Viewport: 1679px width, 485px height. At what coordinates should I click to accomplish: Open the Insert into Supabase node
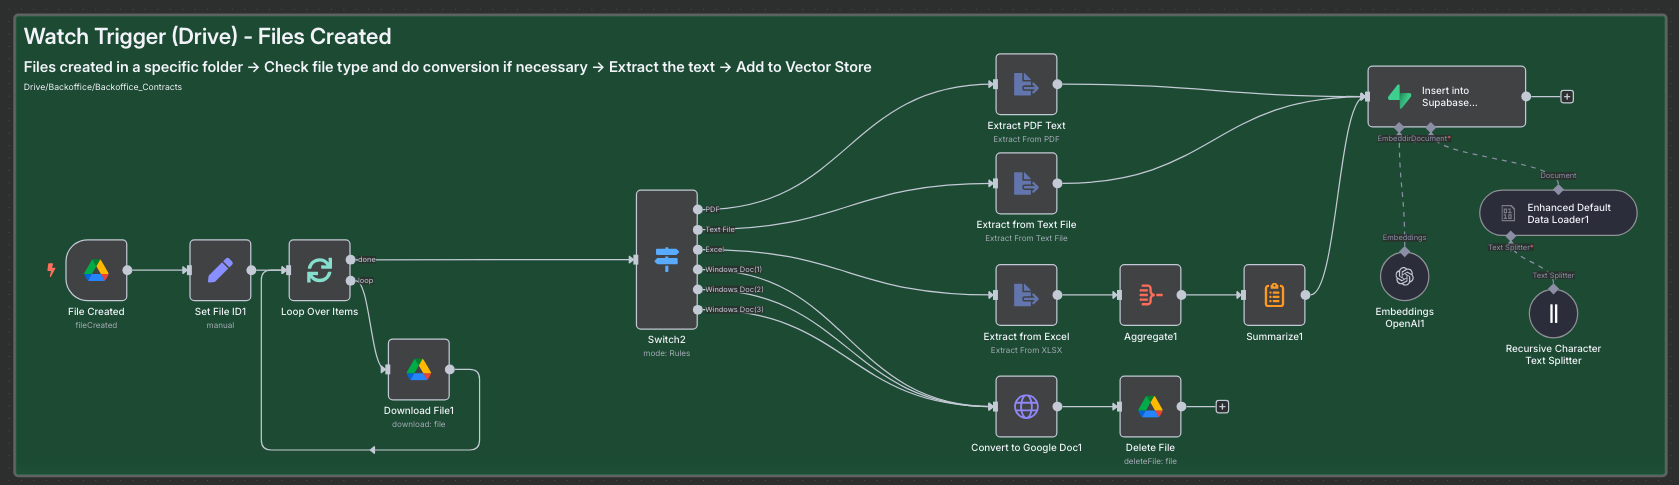coord(1447,97)
